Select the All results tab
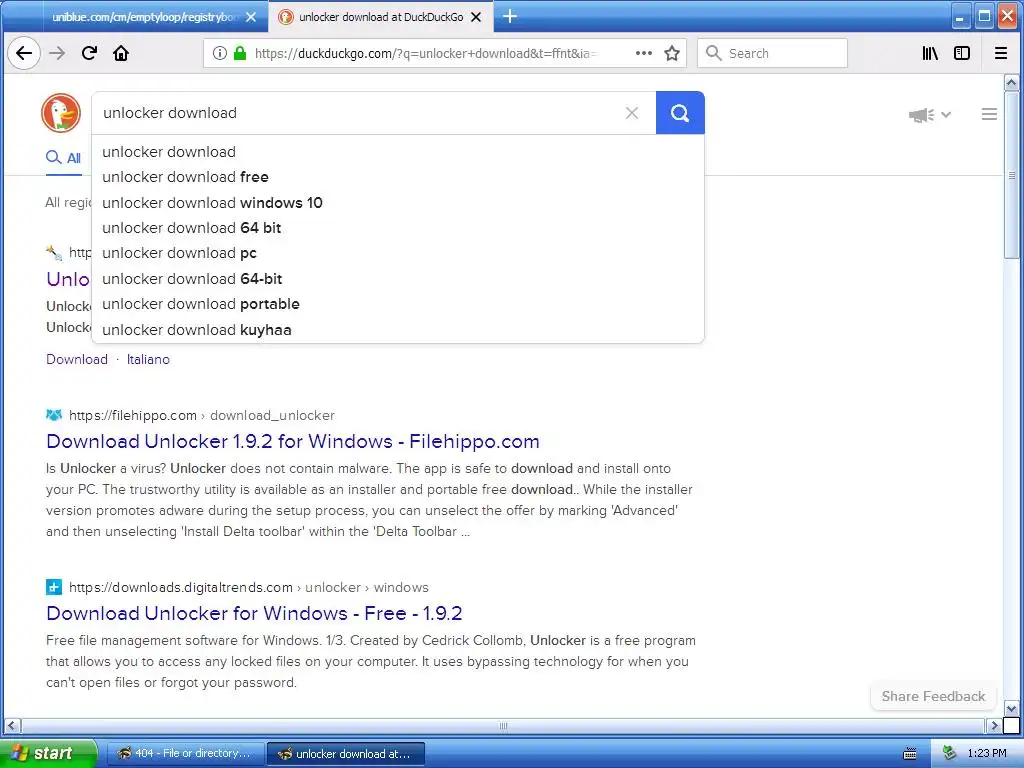1024x768 pixels. click(63, 158)
